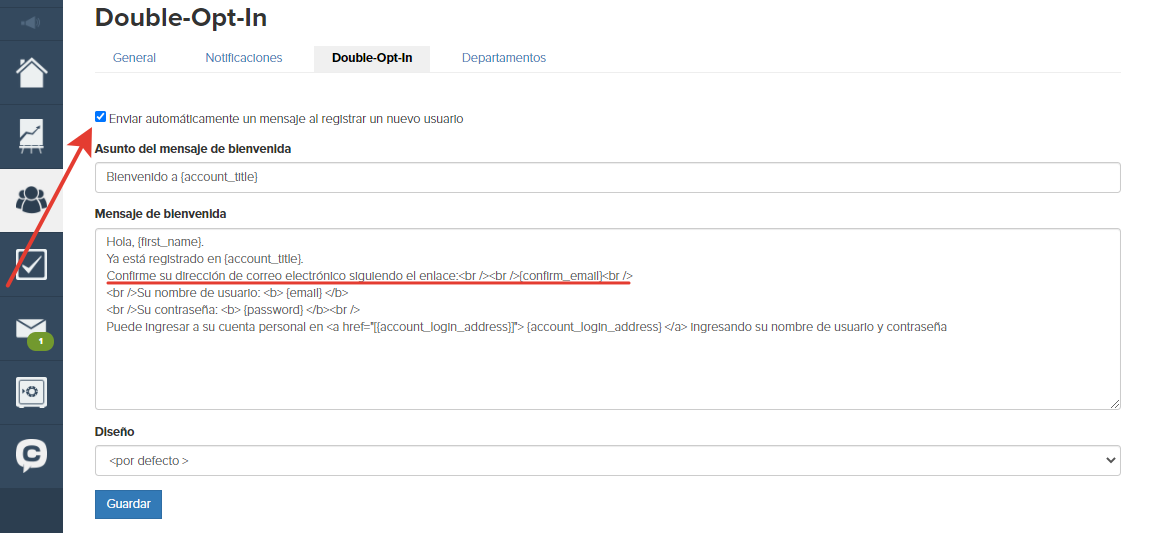
Task: Select the Double-Opt-In tab
Action: 372,58
